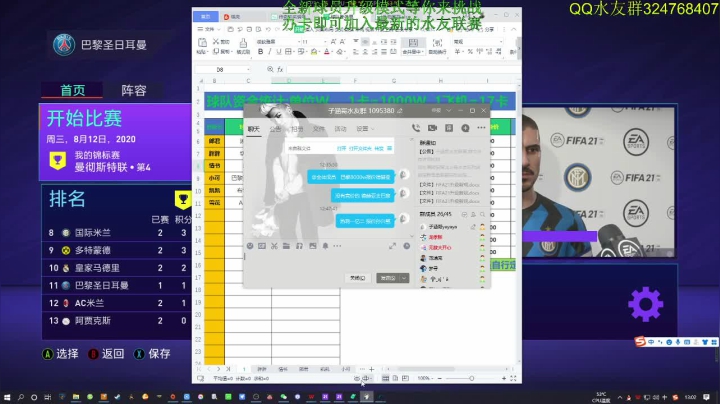Image resolution: width=720 pixels, height=404 pixels.
Task: Click the red font color swatch
Action: click(326, 52)
